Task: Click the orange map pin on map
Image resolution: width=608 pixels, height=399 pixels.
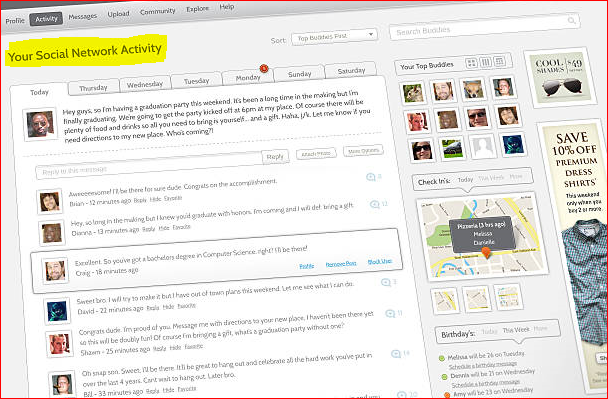Action: click(486, 254)
